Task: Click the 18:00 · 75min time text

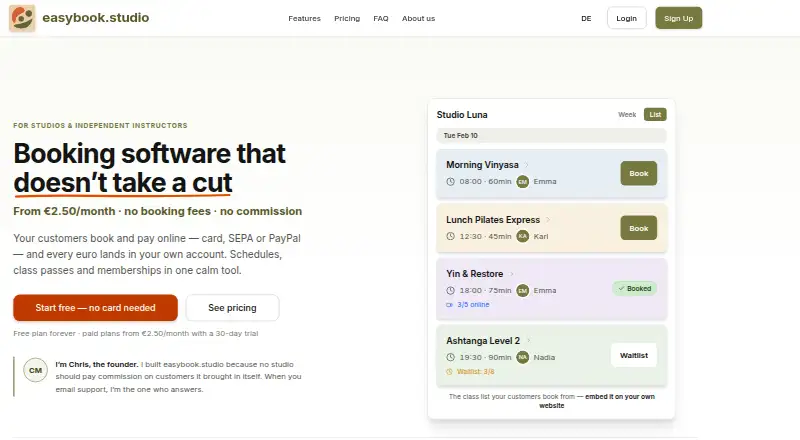Action: [485, 290]
